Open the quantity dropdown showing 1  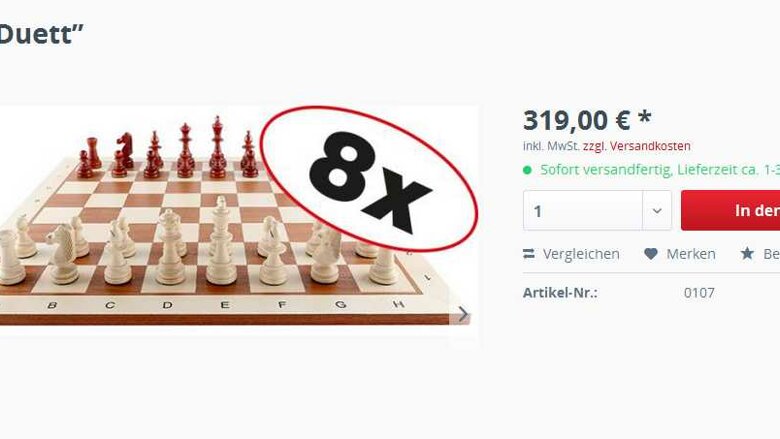click(x=597, y=211)
